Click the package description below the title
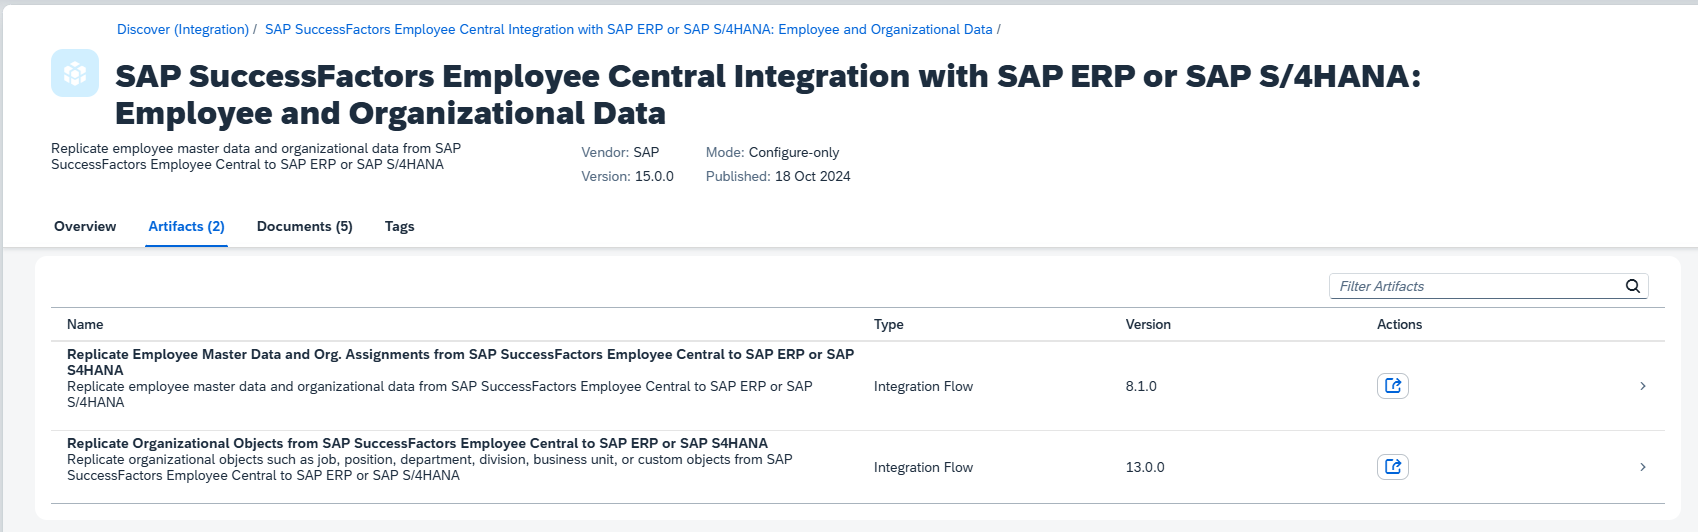 (256, 156)
